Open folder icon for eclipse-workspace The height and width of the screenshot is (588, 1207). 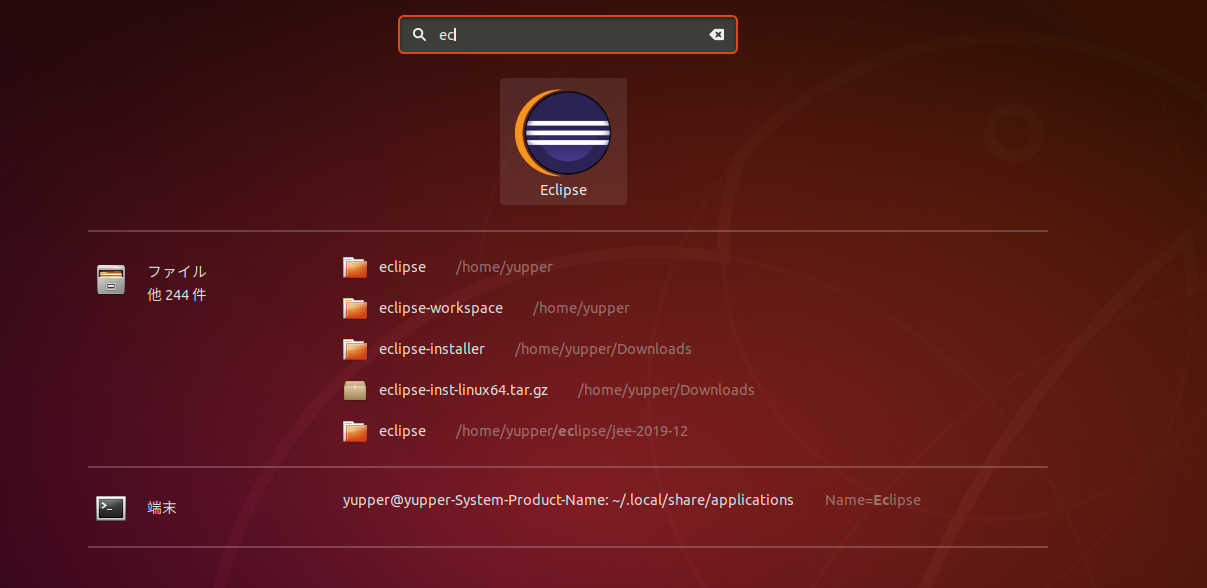pyautogui.click(x=355, y=308)
